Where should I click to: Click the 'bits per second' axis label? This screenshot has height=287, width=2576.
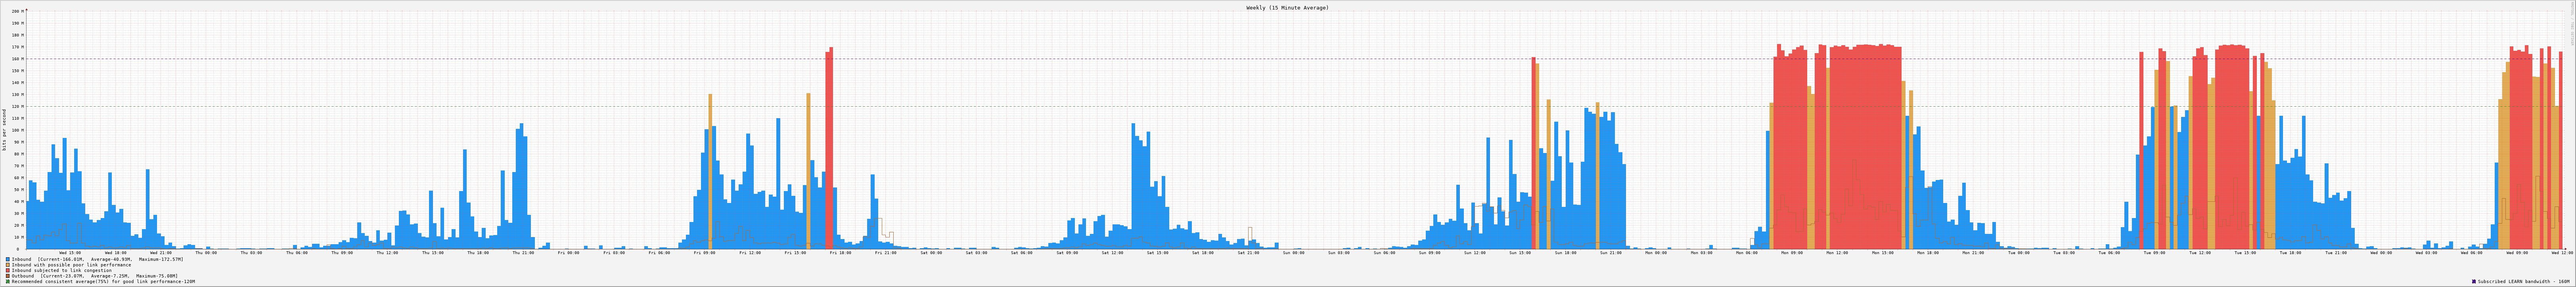(x=4, y=130)
